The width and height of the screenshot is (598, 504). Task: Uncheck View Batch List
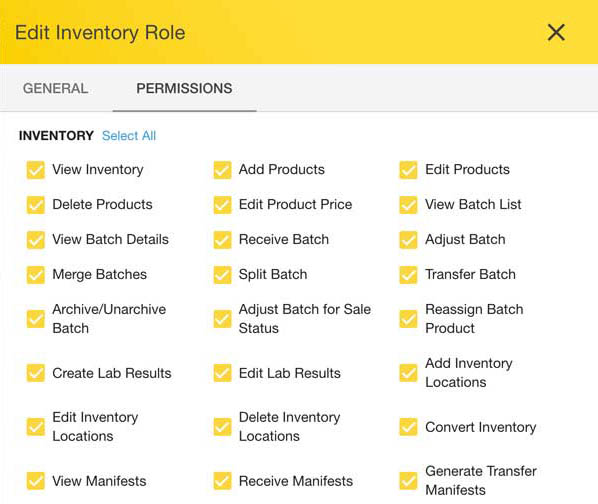pos(408,205)
